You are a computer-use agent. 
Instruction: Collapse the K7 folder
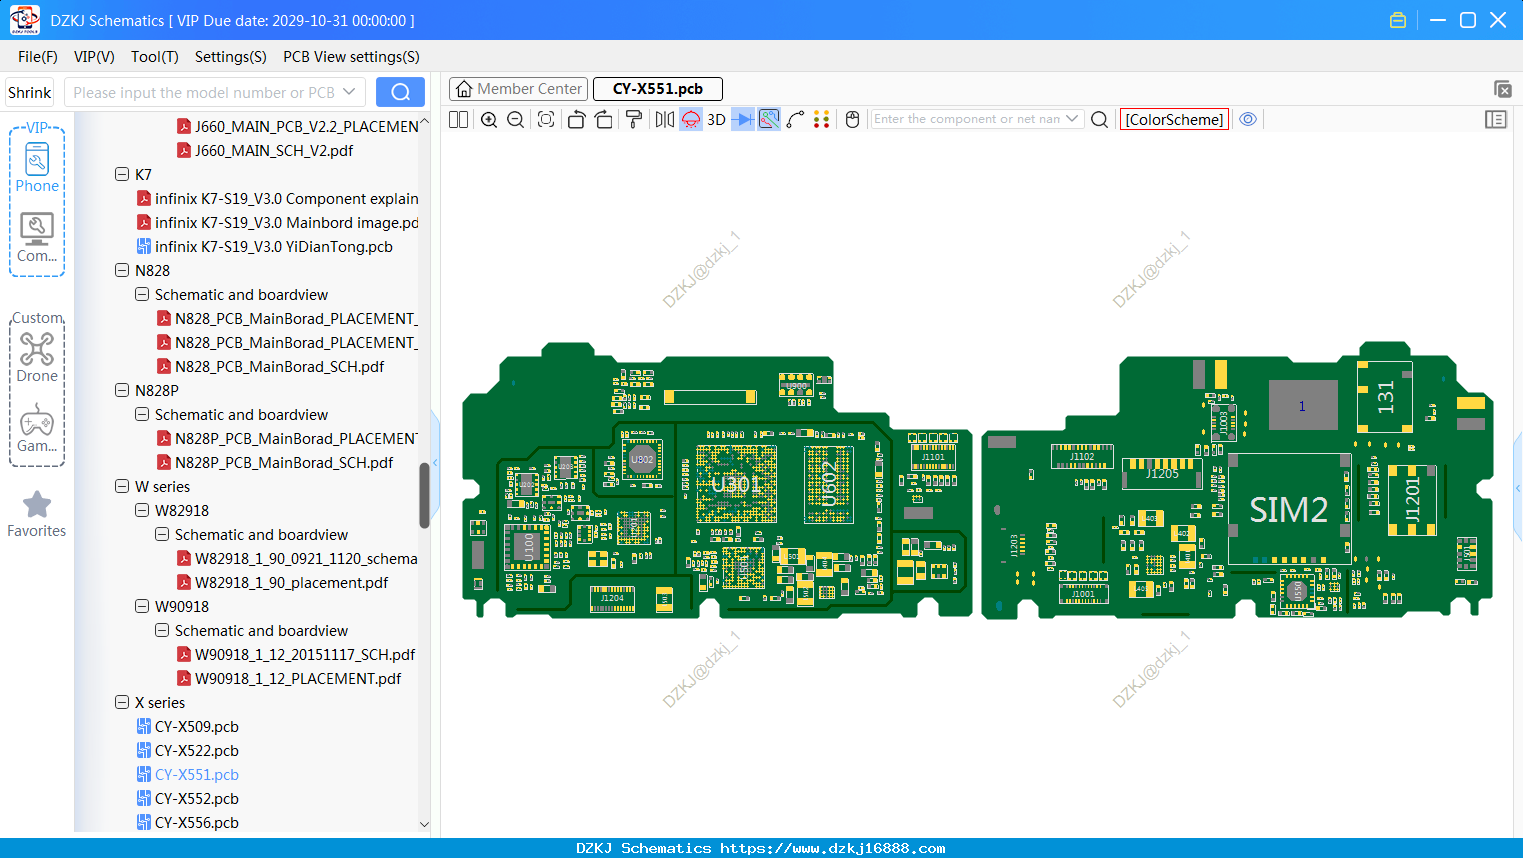coord(122,174)
